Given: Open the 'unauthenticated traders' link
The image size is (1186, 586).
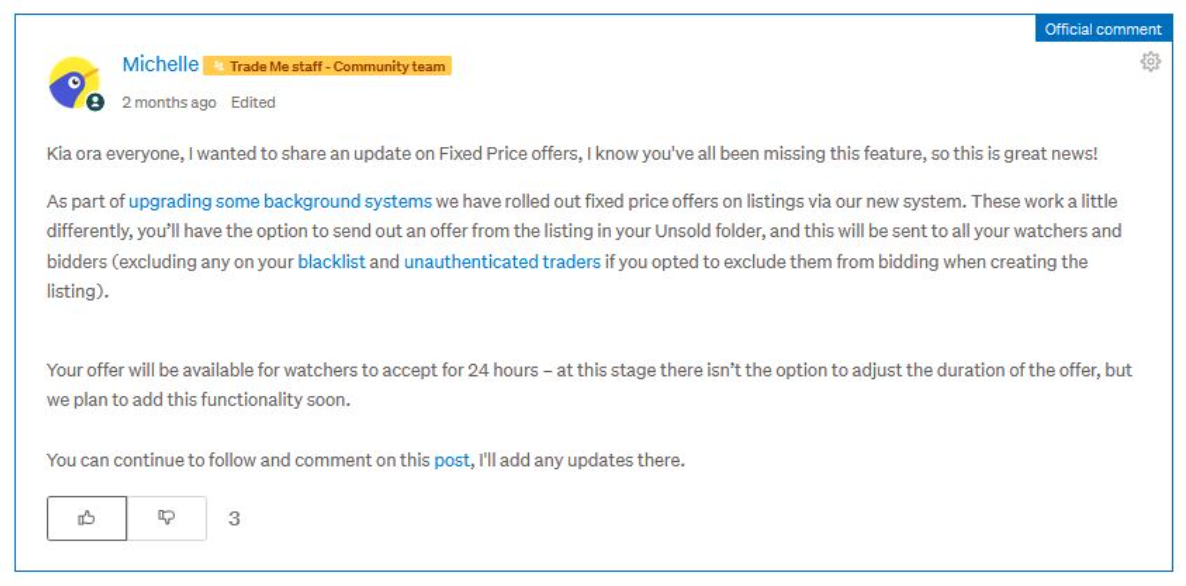Looking at the screenshot, I should point(502,262).
